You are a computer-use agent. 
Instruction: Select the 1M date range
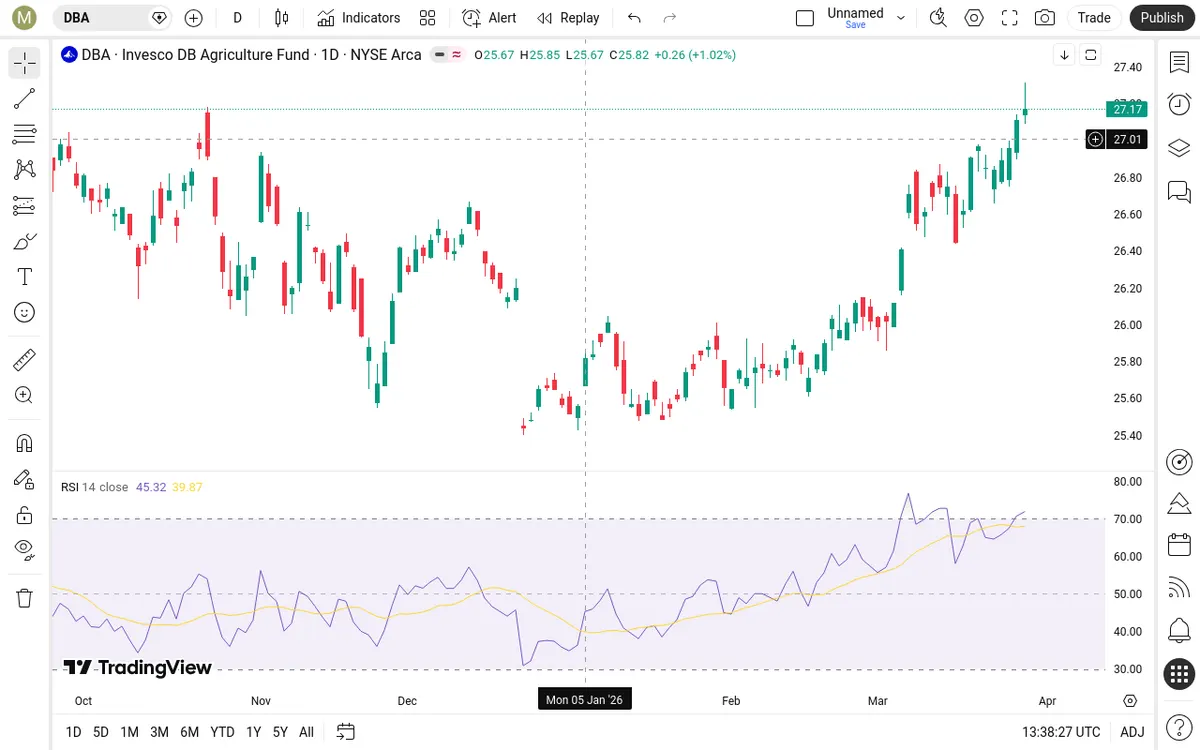tap(129, 732)
